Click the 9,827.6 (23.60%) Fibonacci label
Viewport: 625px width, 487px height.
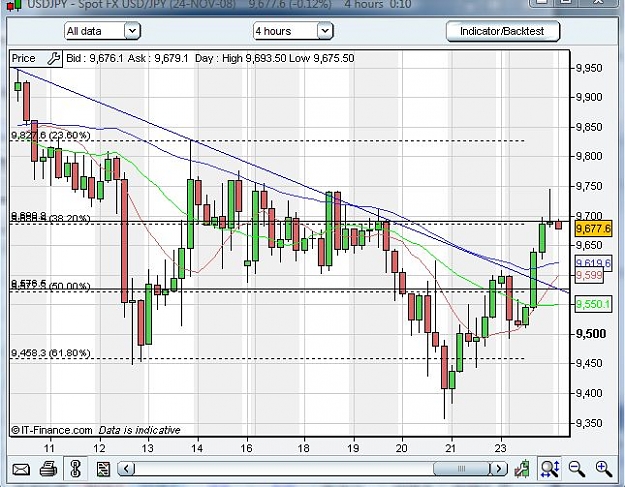pos(51,135)
